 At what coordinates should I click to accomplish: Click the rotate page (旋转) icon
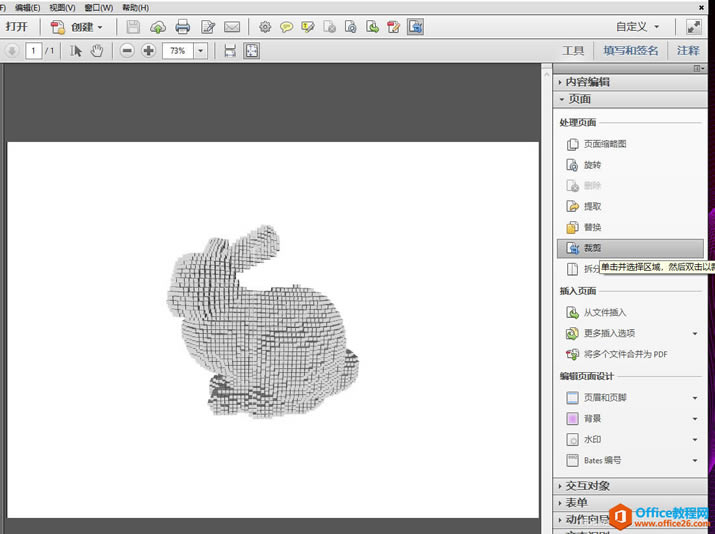tap(573, 165)
